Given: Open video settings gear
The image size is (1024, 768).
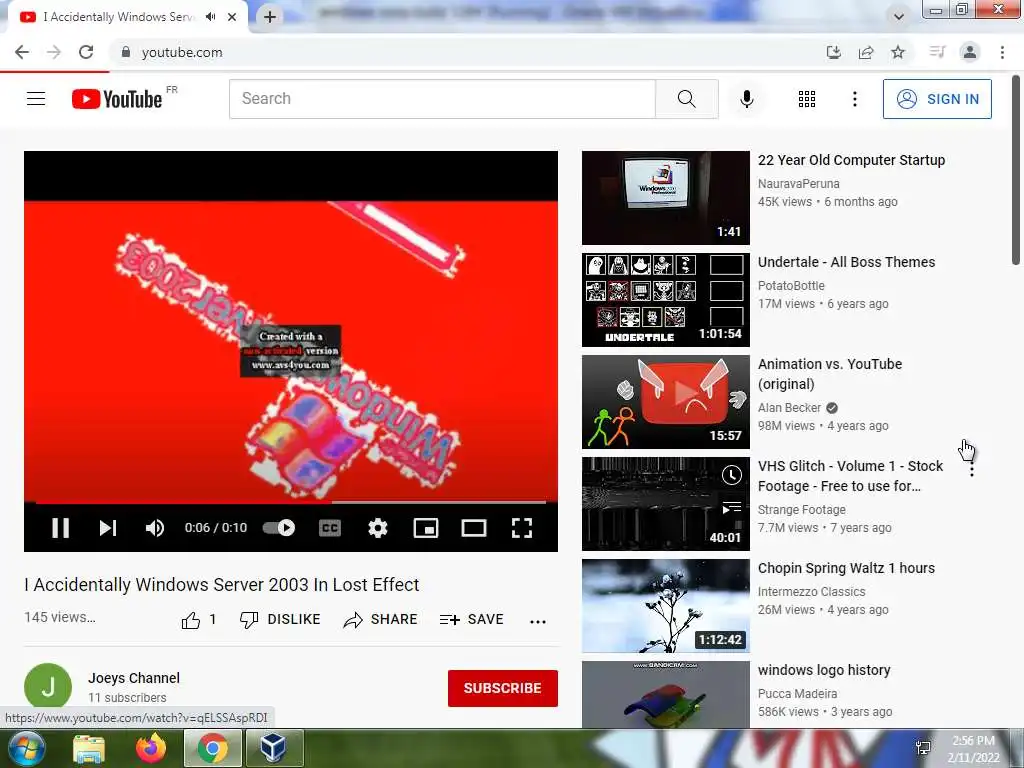Looking at the screenshot, I should (x=377, y=528).
